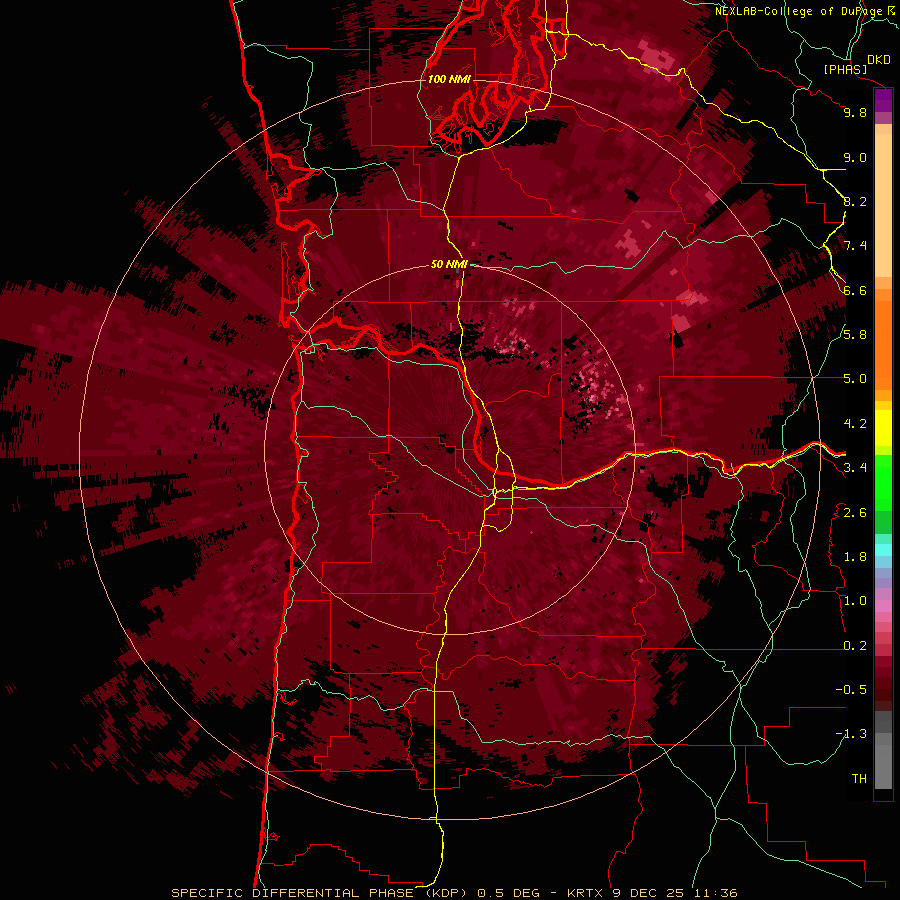The height and width of the screenshot is (900, 900).
Task: Click the 5.0 scale value
Action: (x=855, y=379)
